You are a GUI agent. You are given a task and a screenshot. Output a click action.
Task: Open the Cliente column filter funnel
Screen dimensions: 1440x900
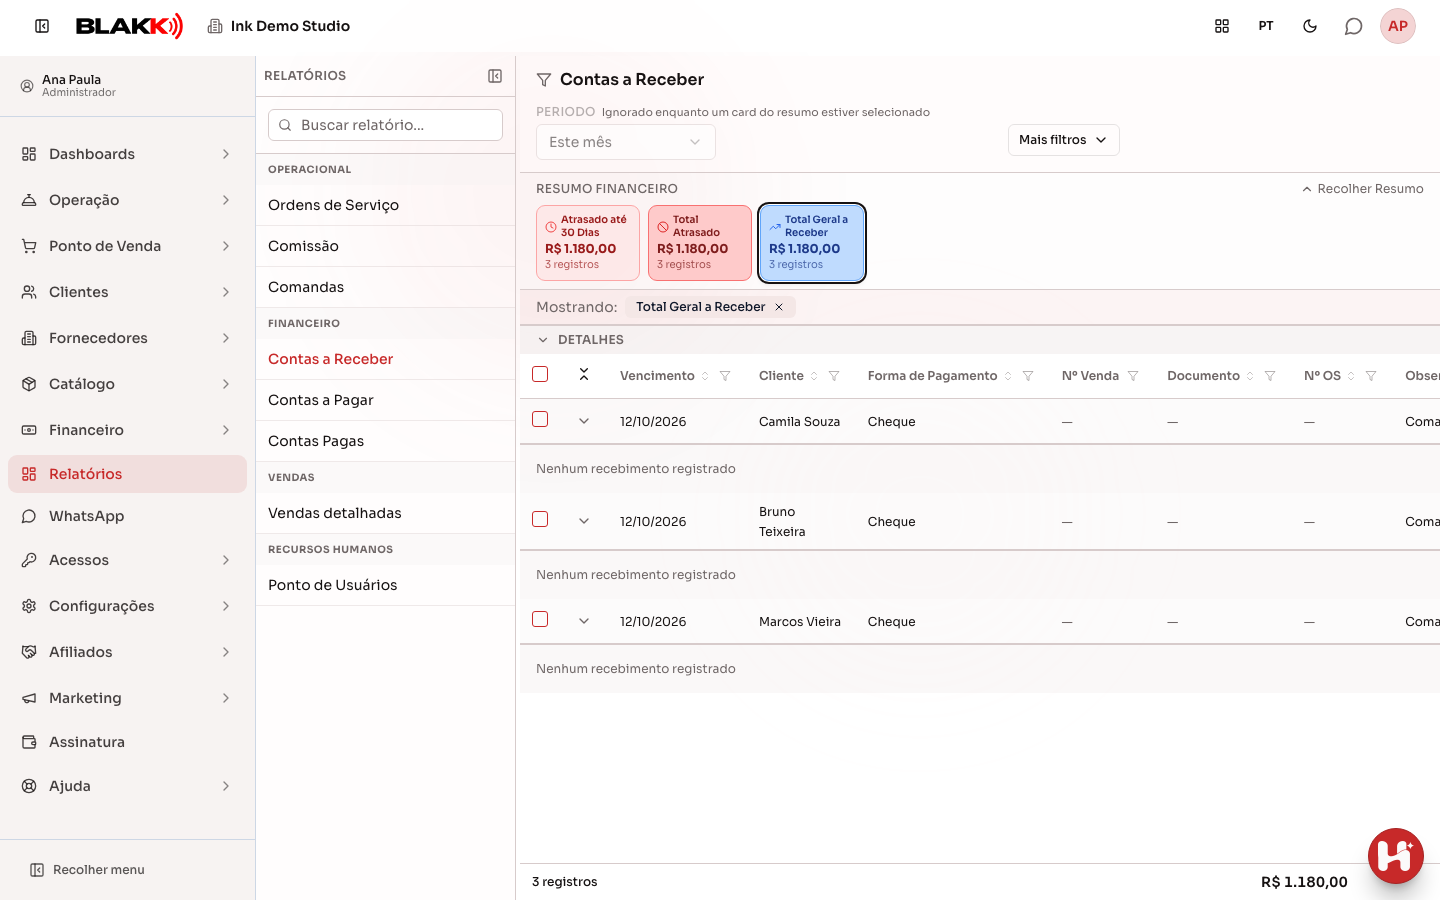(x=834, y=376)
